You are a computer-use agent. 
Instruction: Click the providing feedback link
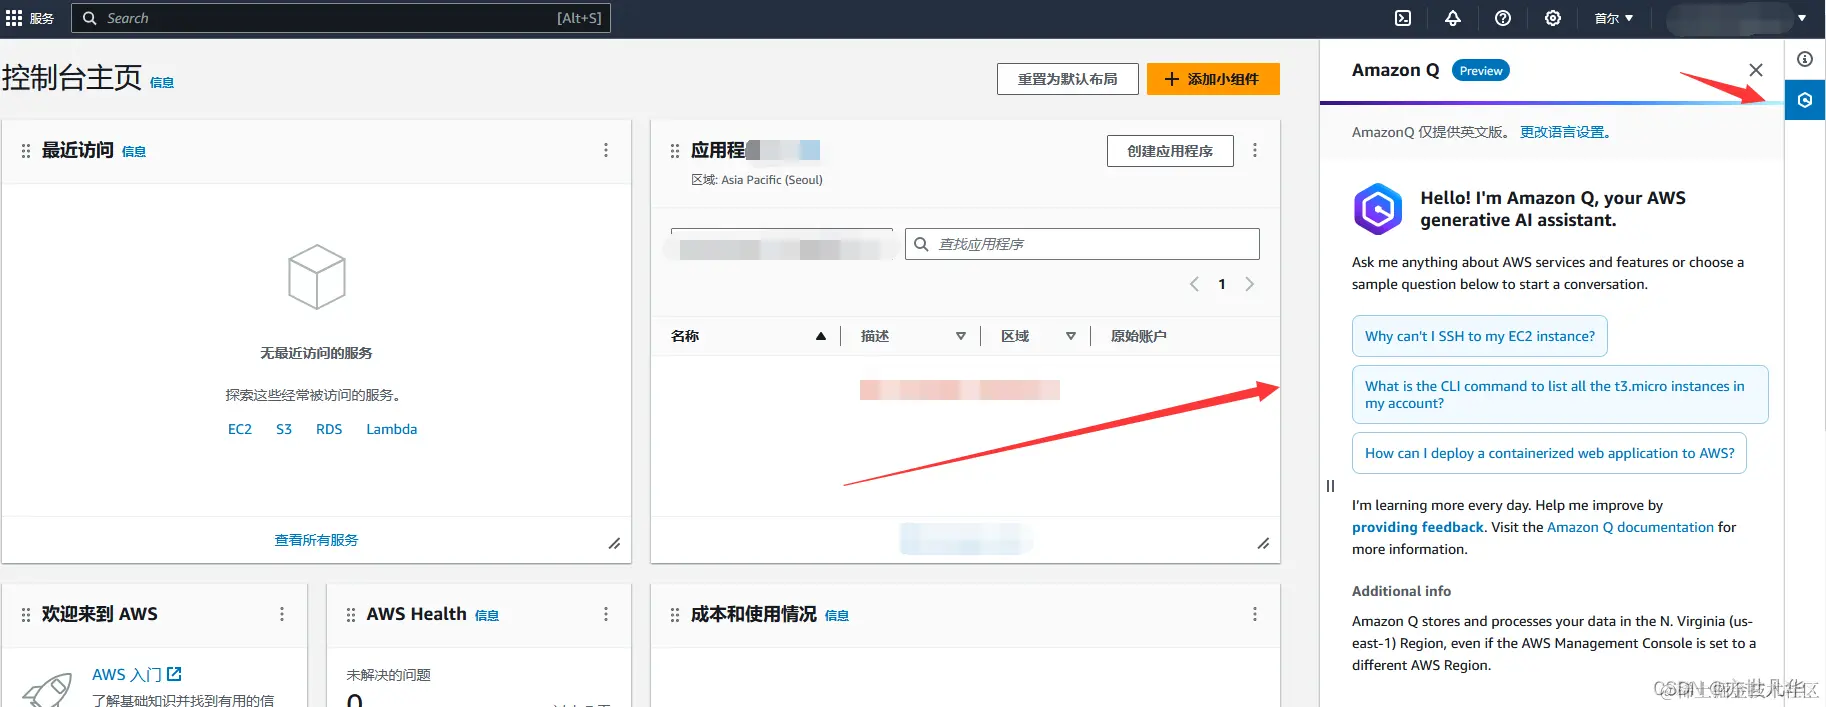(x=1418, y=527)
